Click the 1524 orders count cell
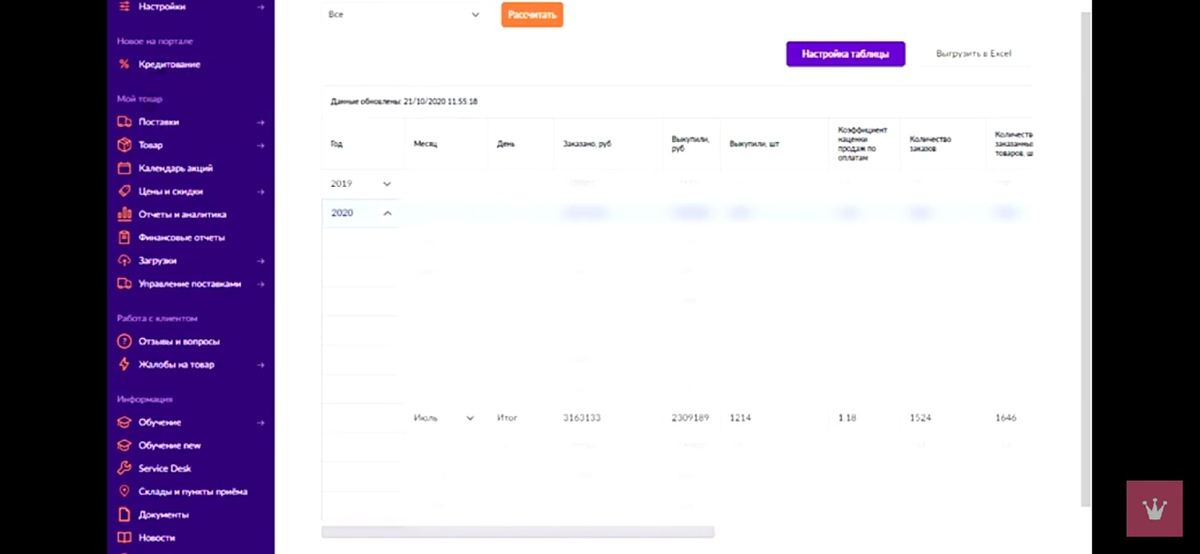Image resolution: width=1200 pixels, height=554 pixels. tap(920, 418)
